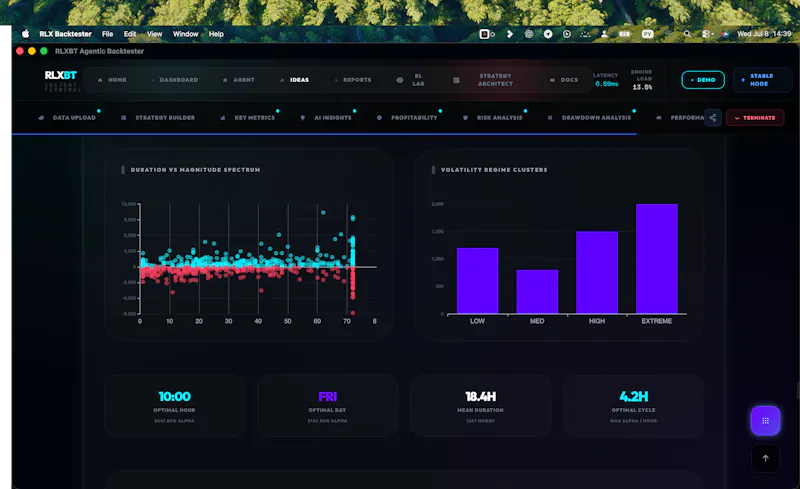
Task: Click the 10:00 Optimal Hour card
Action: [174, 406]
